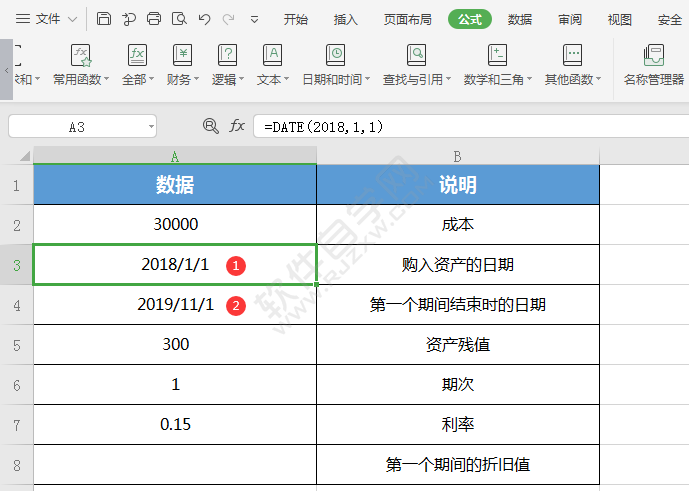Image resolution: width=689 pixels, height=491 pixels.
Task: Expand the 文件 dropdown arrow
Action: pyautogui.click(x=73, y=19)
